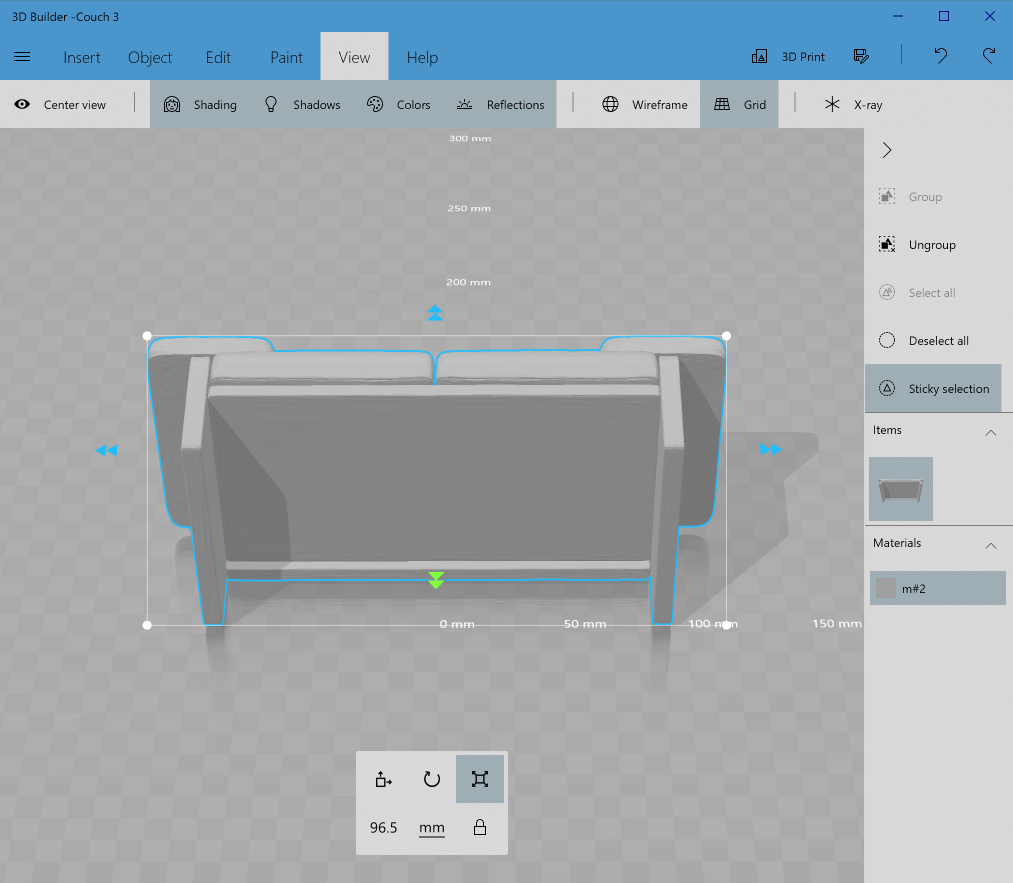Collapse the Items section
The image size is (1013, 883).
(x=990, y=432)
